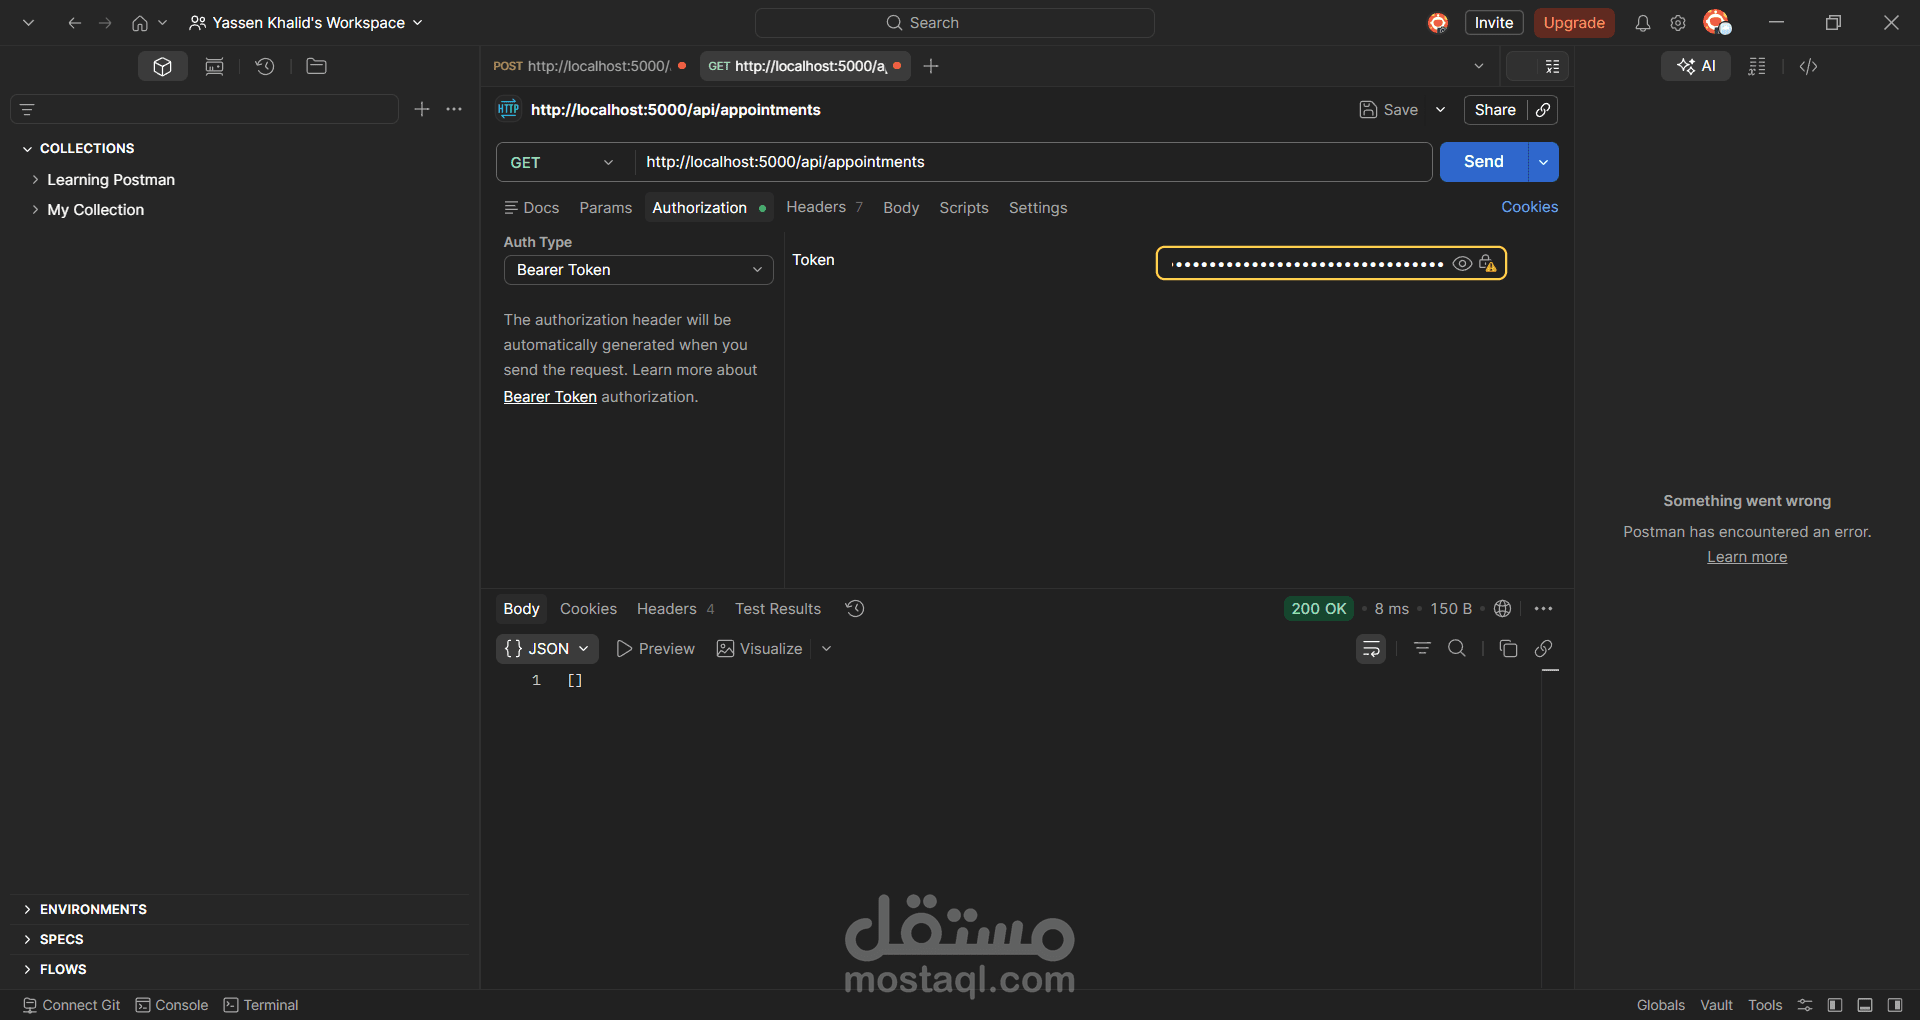Expand the My Collection tree item
Screen dimensions: 1920x1020
point(35,210)
